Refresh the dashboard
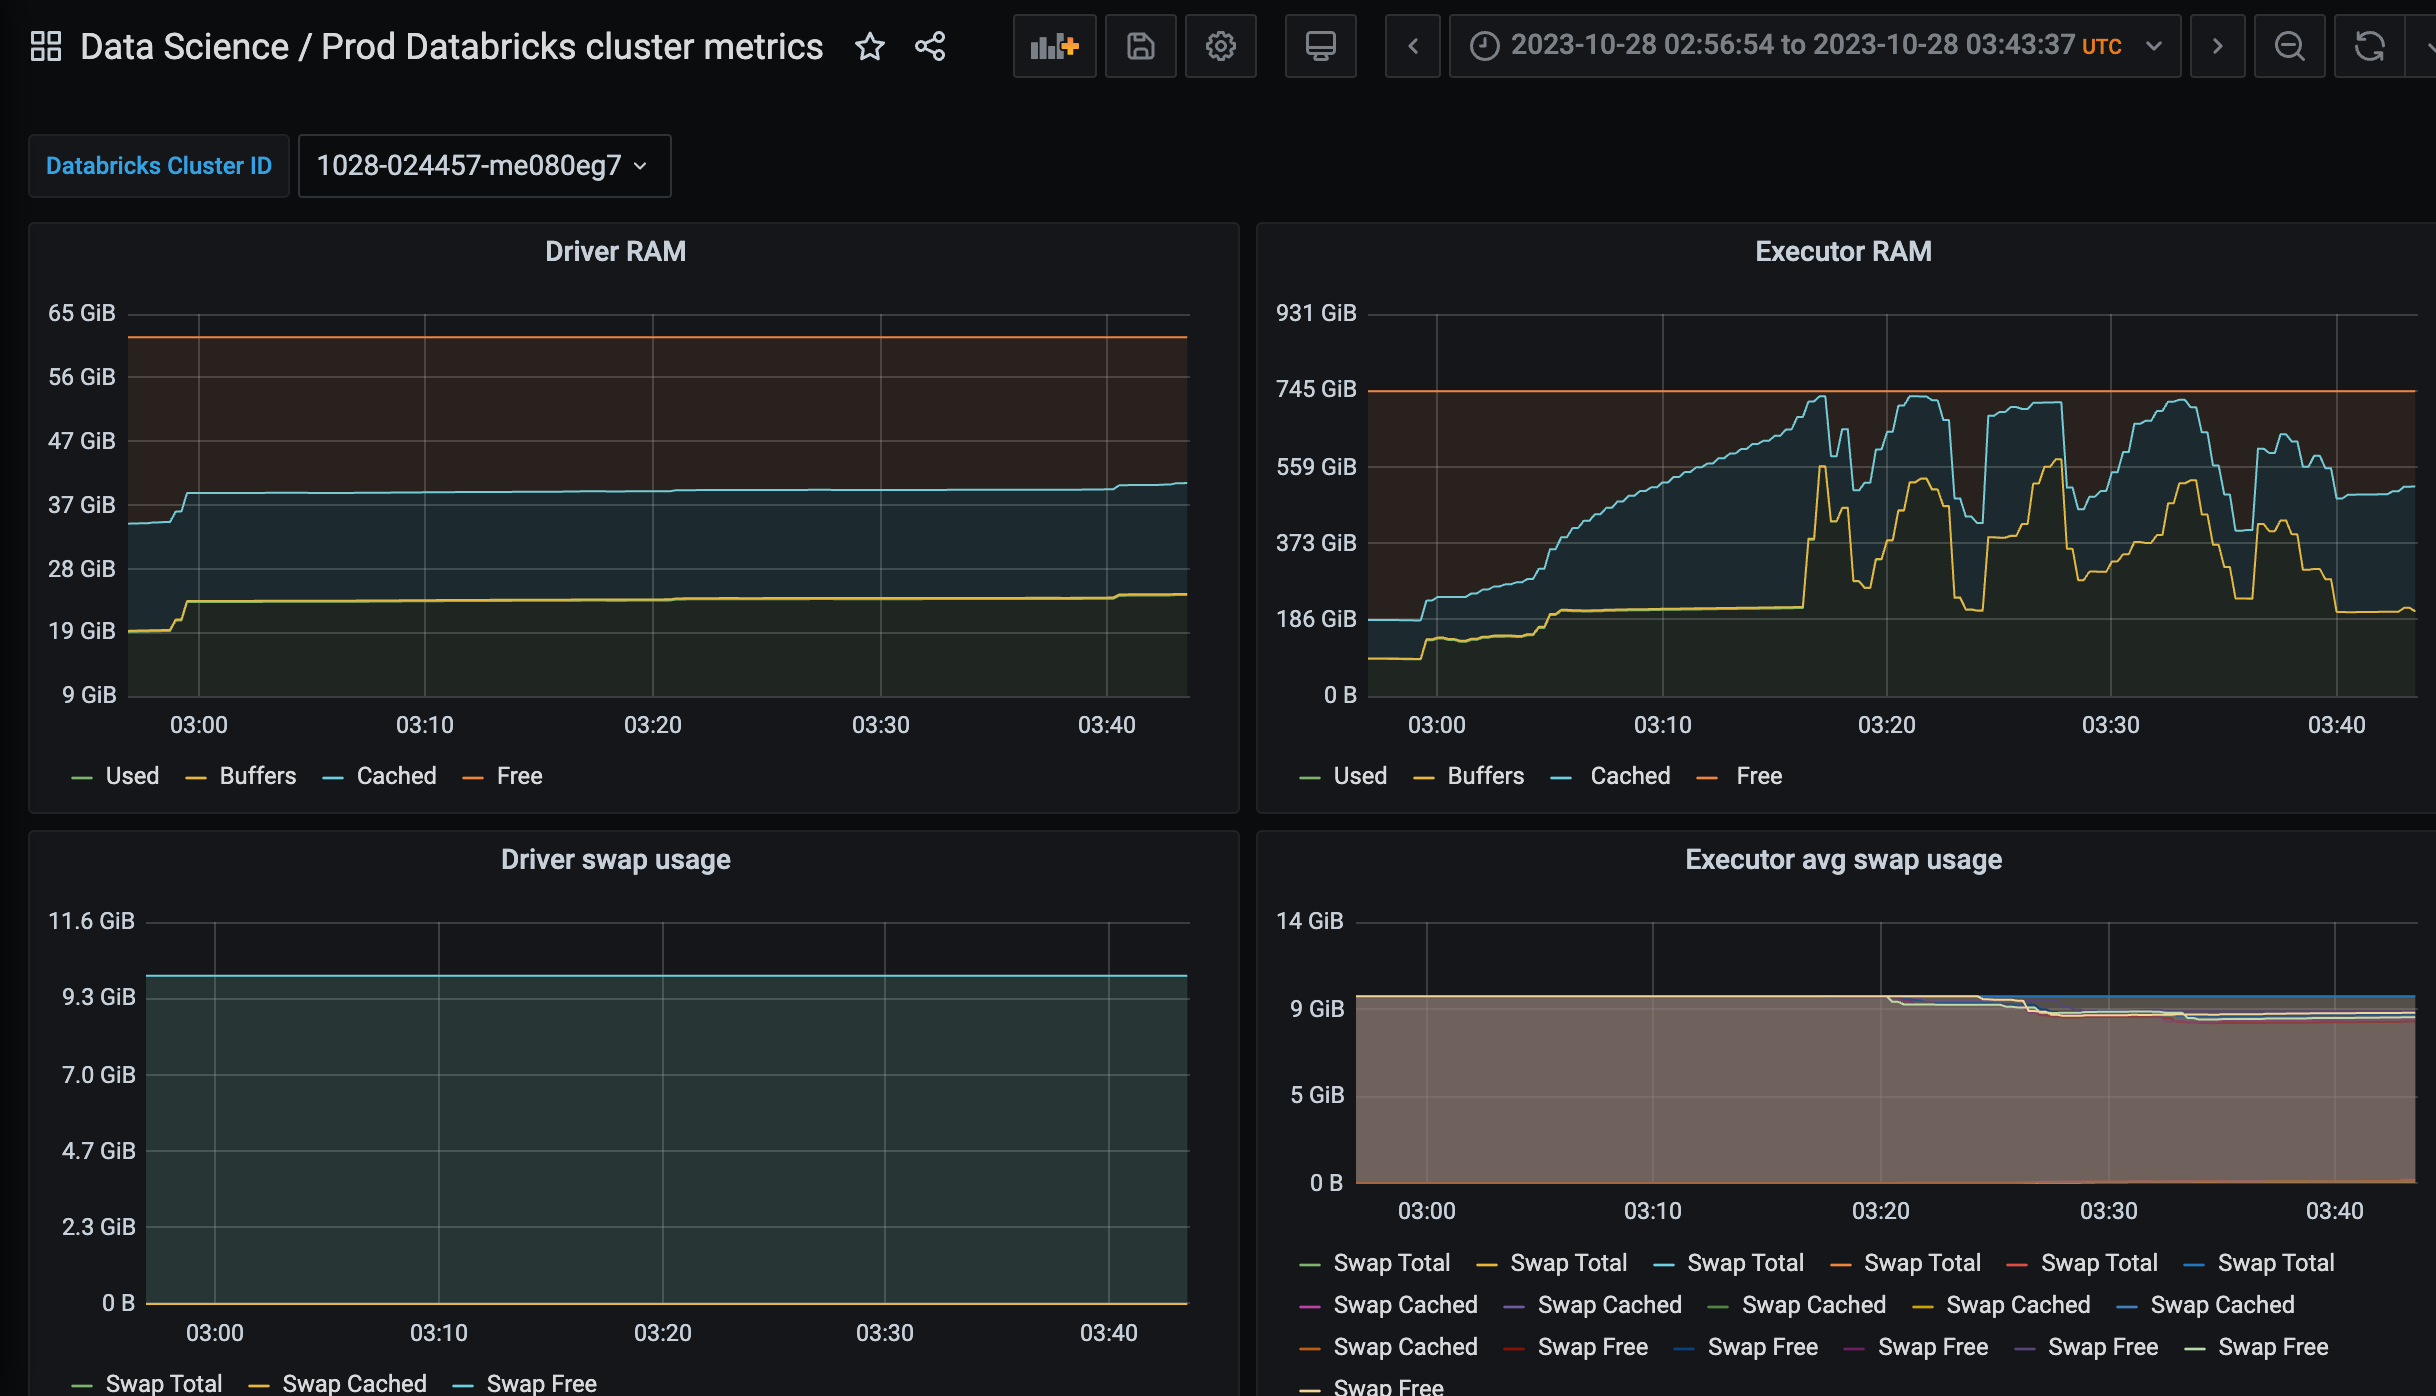2436x1396 pixels. (2369, 46)
